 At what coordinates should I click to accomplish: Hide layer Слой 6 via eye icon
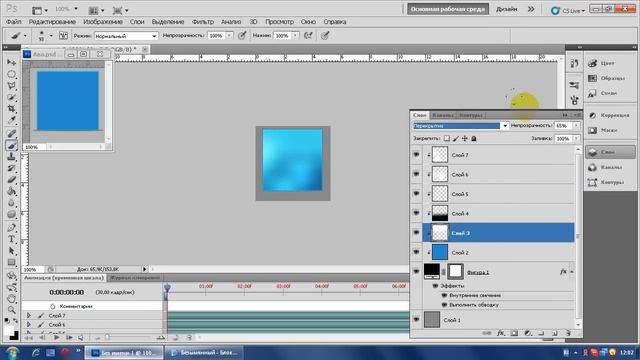416,174
